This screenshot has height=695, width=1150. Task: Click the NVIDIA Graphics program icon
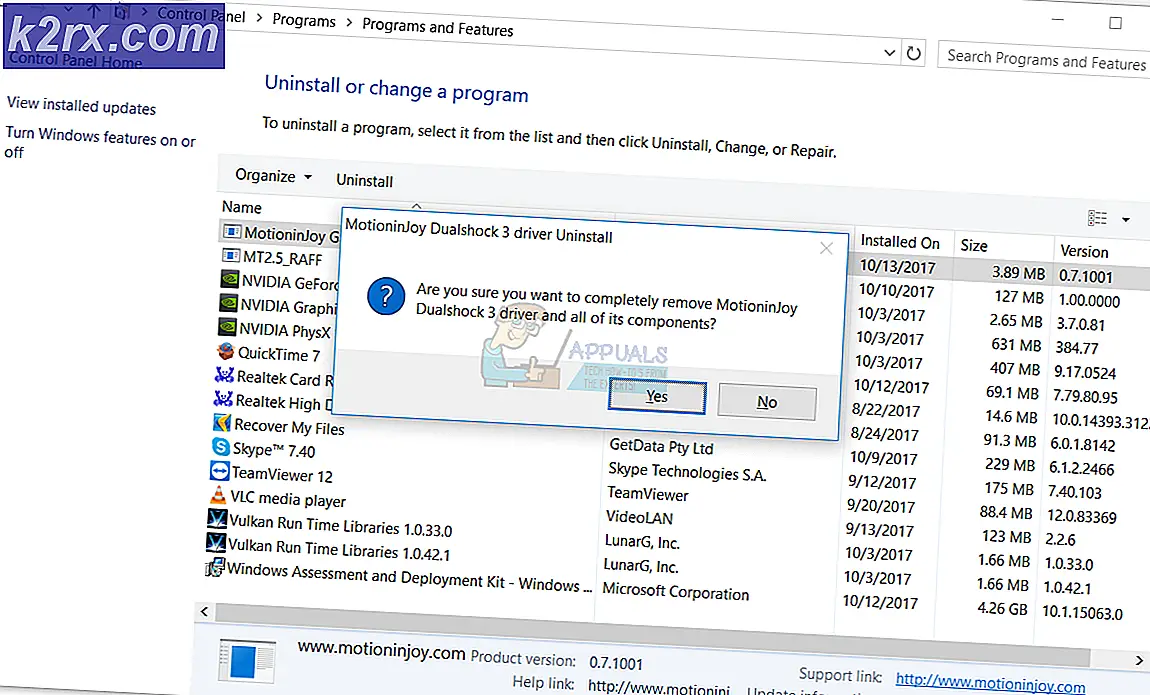pyautogui.click(x=228, y=303)
